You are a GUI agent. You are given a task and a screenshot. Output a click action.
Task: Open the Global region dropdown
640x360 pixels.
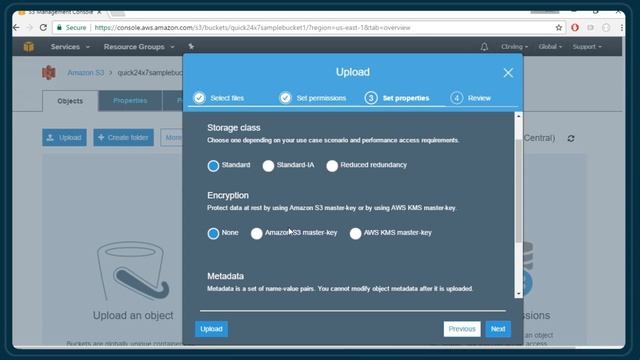point(550,47)
